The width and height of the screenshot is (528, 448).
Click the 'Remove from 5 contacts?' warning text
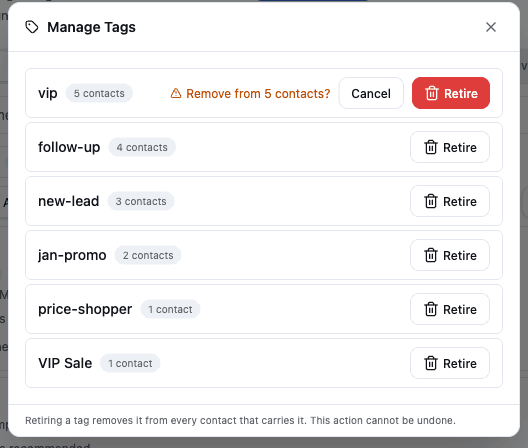258,94
